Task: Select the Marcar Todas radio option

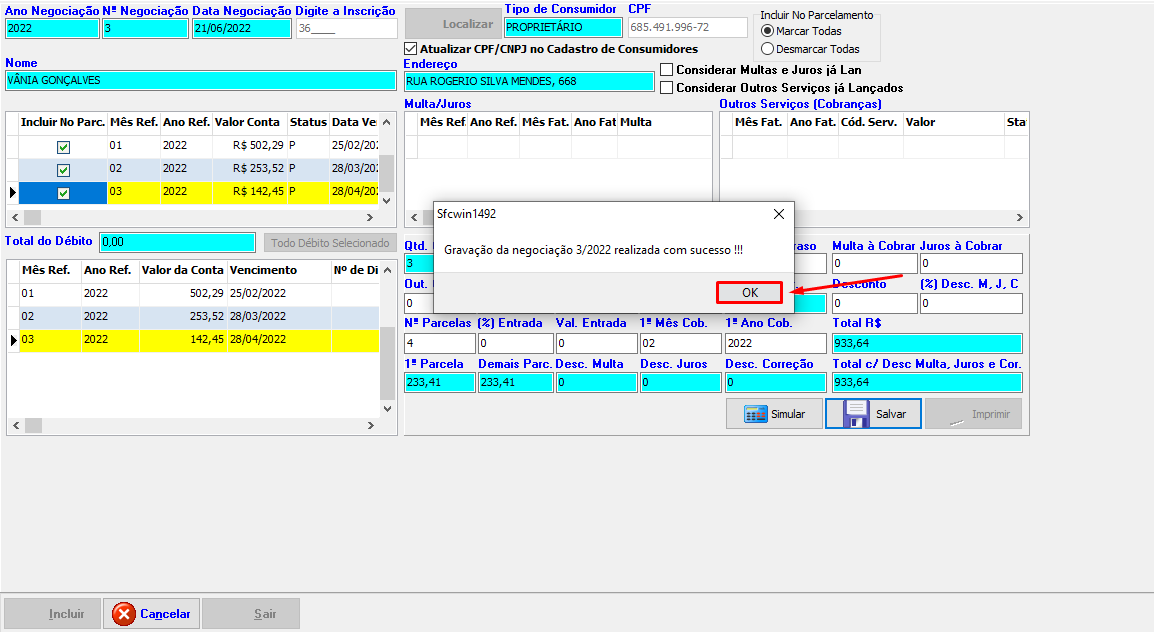Action: tap(768, 31)
